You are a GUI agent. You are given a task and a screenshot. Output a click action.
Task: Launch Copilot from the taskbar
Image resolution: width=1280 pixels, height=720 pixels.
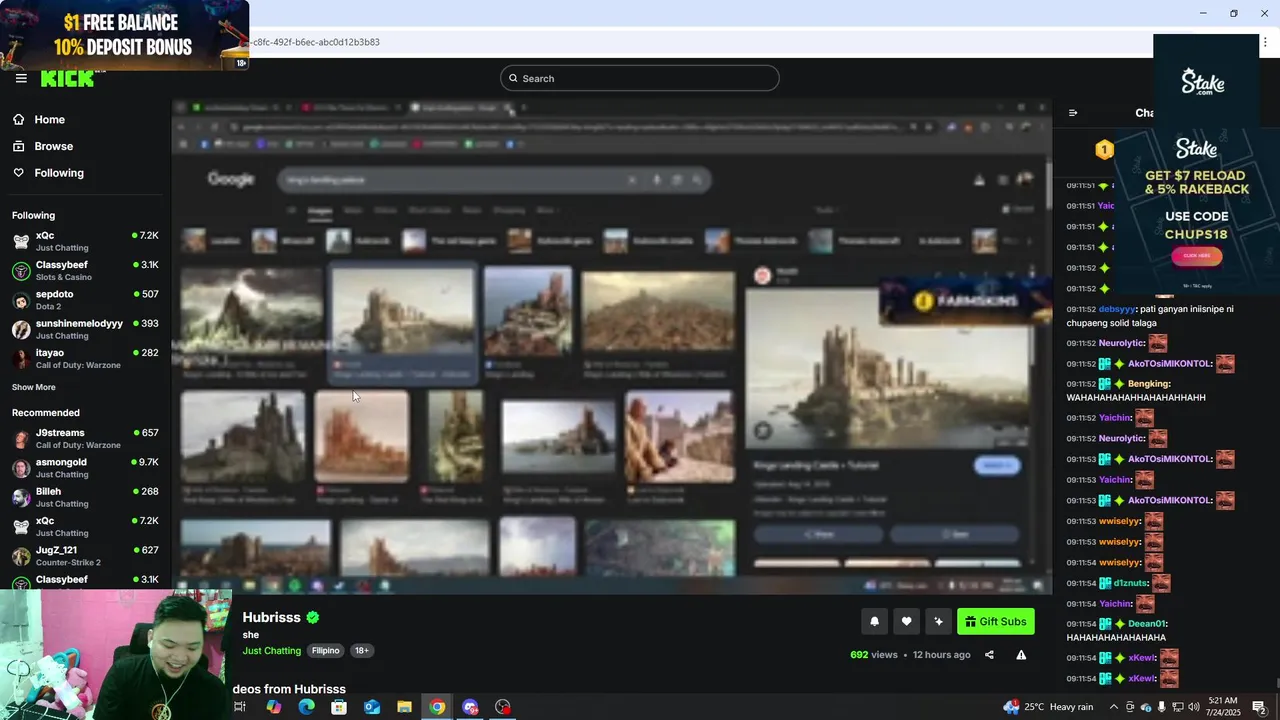coord(273,707)
